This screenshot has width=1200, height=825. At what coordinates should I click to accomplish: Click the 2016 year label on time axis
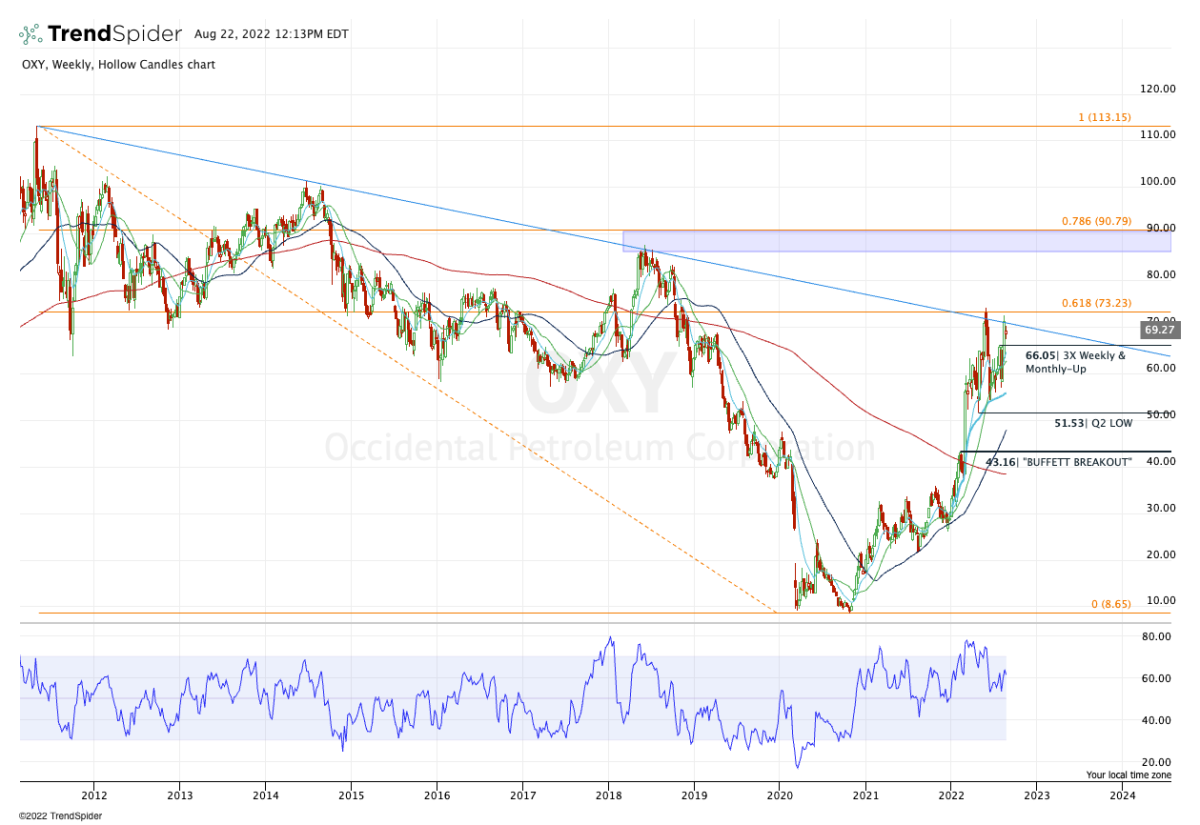[436, 797]
